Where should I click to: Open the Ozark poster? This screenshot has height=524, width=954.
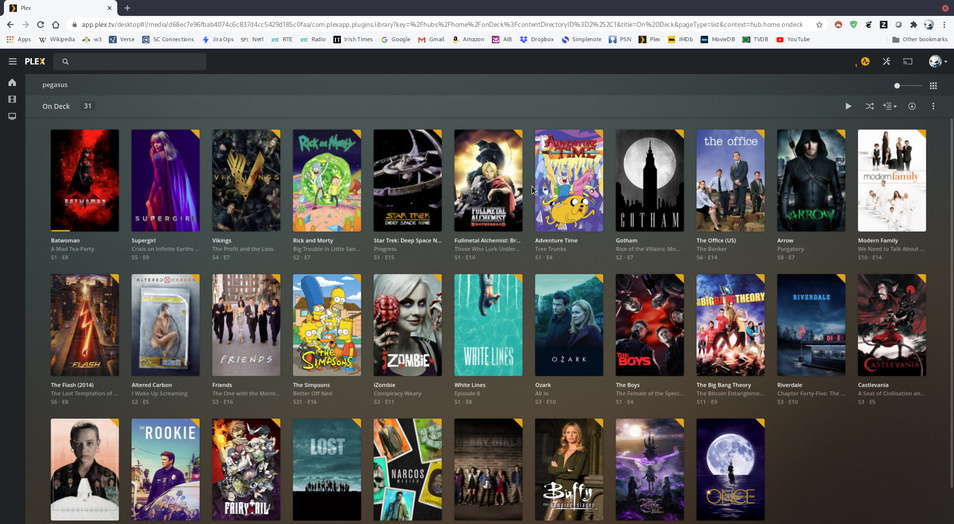pyautogui.click(x=569, y=325)
